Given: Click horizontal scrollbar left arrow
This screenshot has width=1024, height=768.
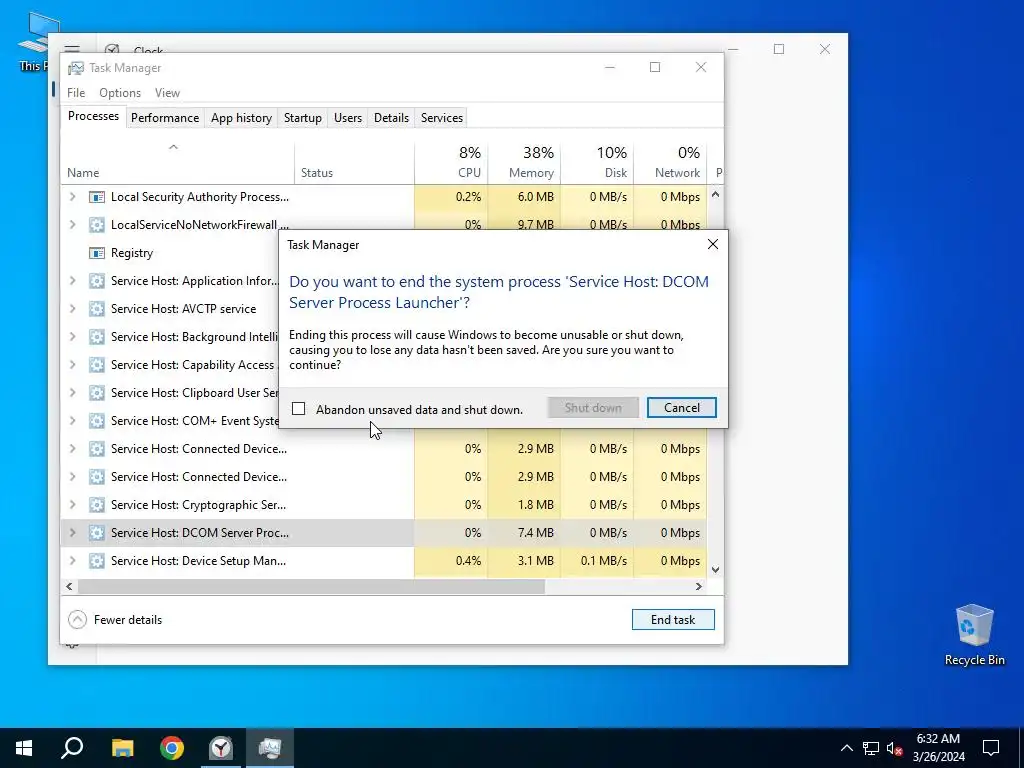Looking at the screenshot, I should click(x=69, y=586).
